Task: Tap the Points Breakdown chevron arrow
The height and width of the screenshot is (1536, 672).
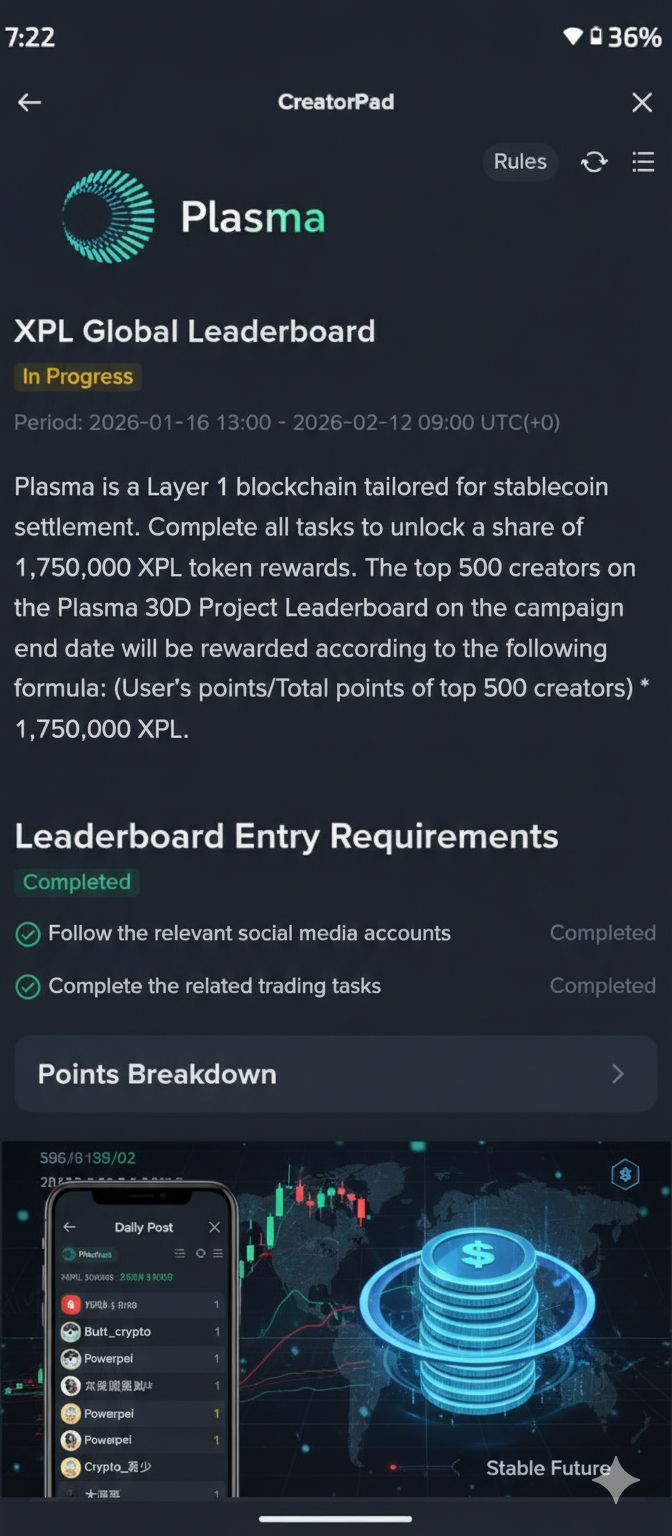Action: pos(618,1074)
